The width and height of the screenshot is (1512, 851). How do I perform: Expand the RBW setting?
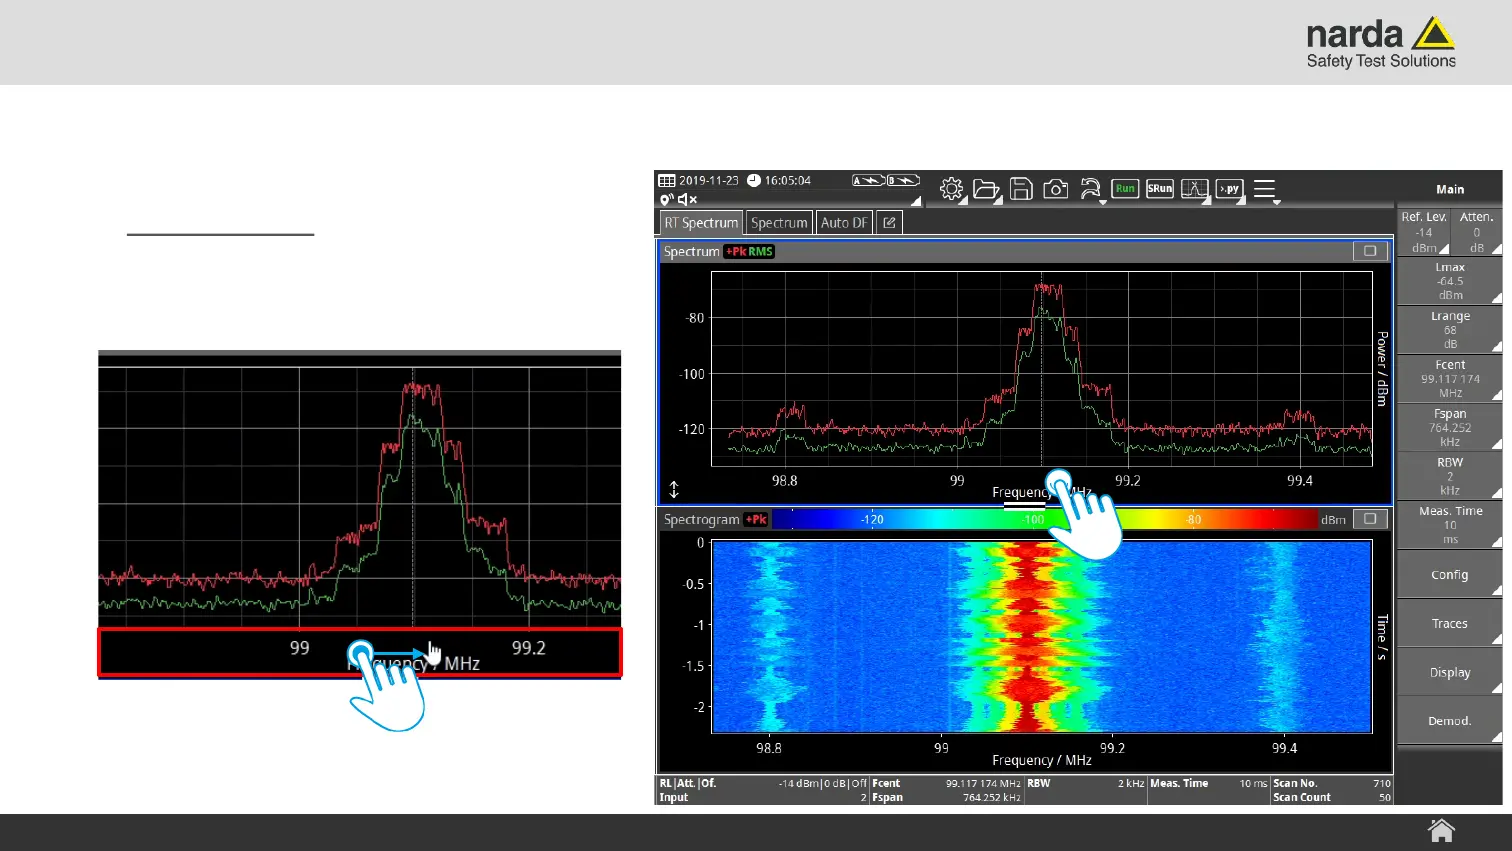pyautogui.click(x=1449, y=476)
